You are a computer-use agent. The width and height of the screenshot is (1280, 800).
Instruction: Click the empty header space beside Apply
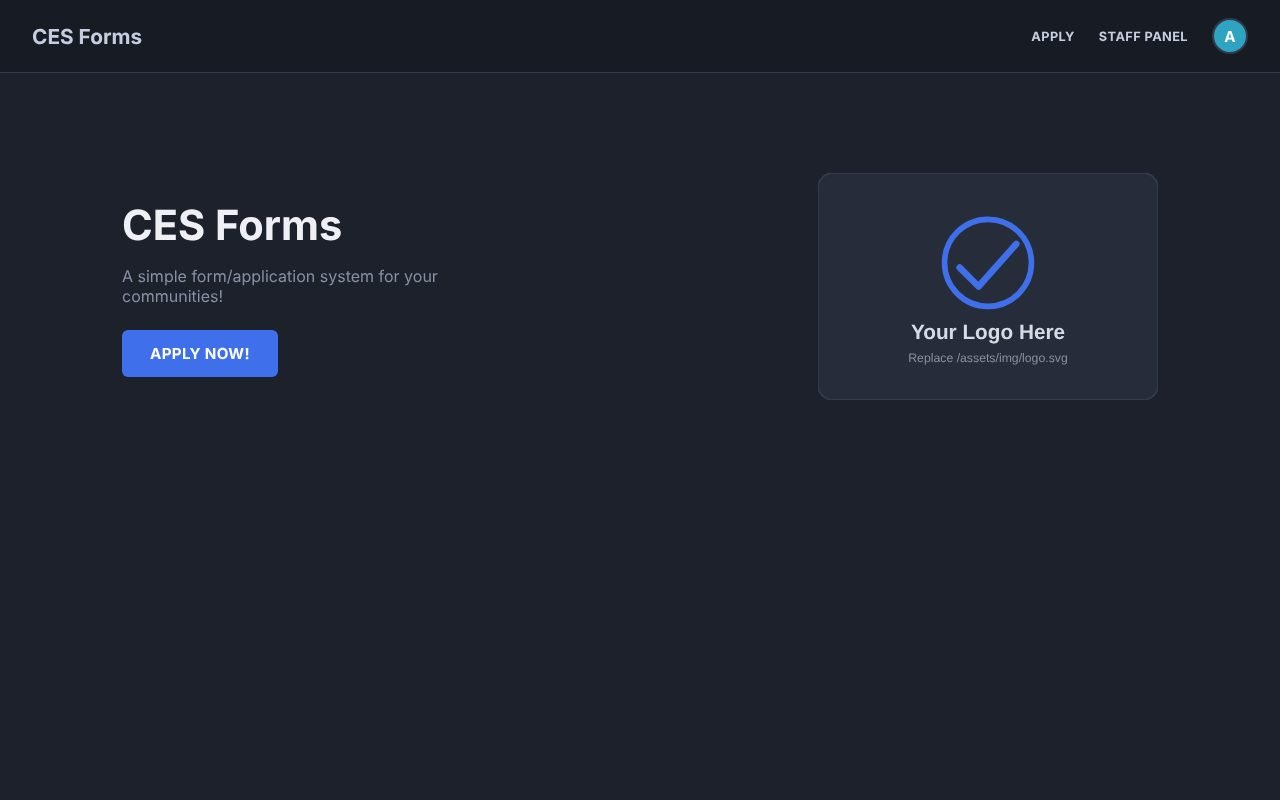pyautogui.click(x=600, y=36)
